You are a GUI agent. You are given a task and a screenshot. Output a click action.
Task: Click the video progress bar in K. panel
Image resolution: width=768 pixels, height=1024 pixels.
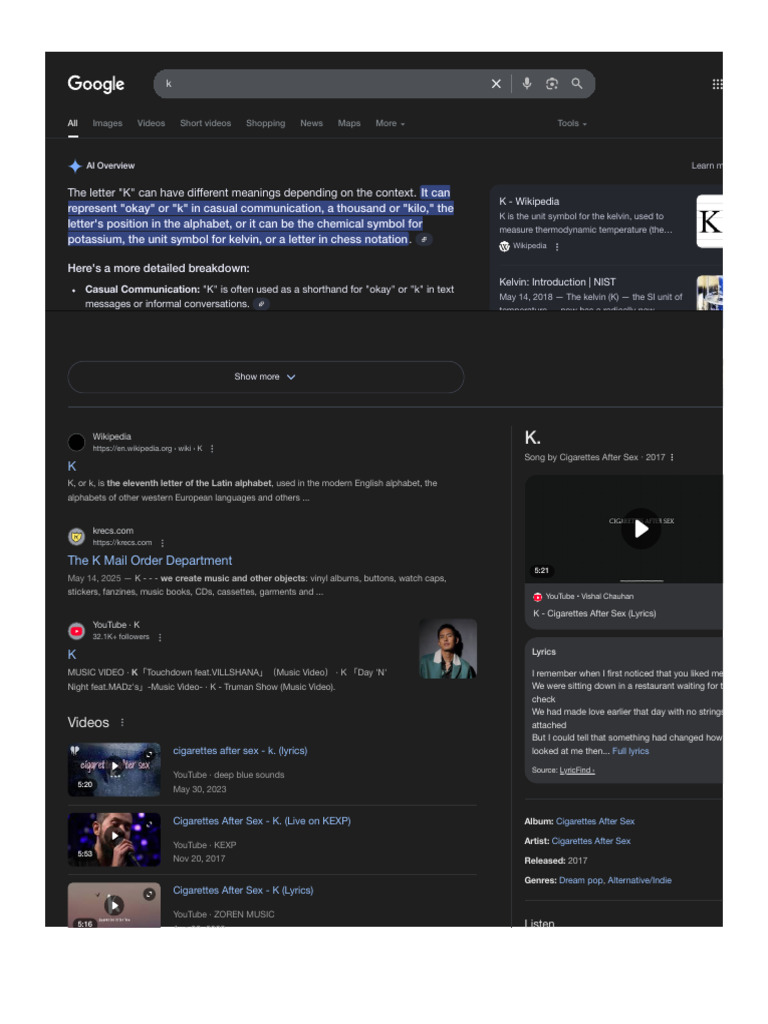(x=642, y=581)
